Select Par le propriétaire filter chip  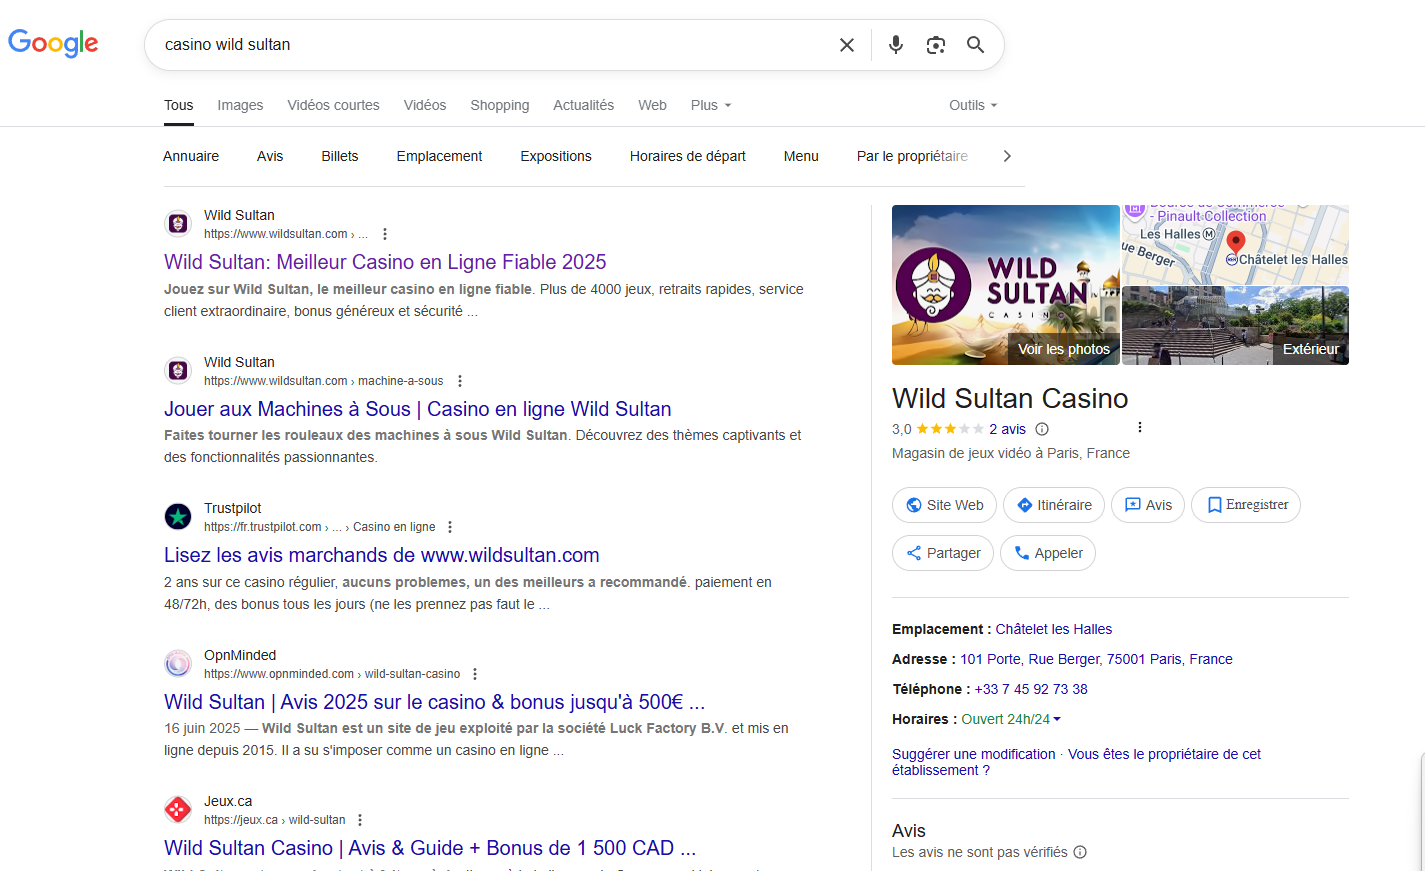tap(912, 156)
